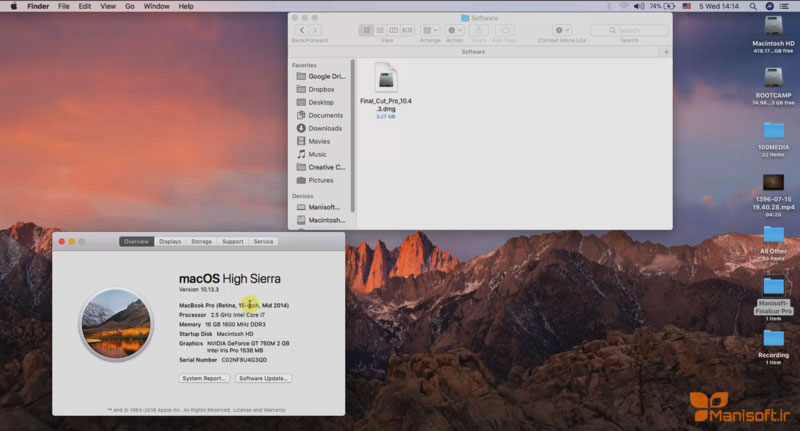
Task: Click the US flag input source icon
Action: pos(687,6)
